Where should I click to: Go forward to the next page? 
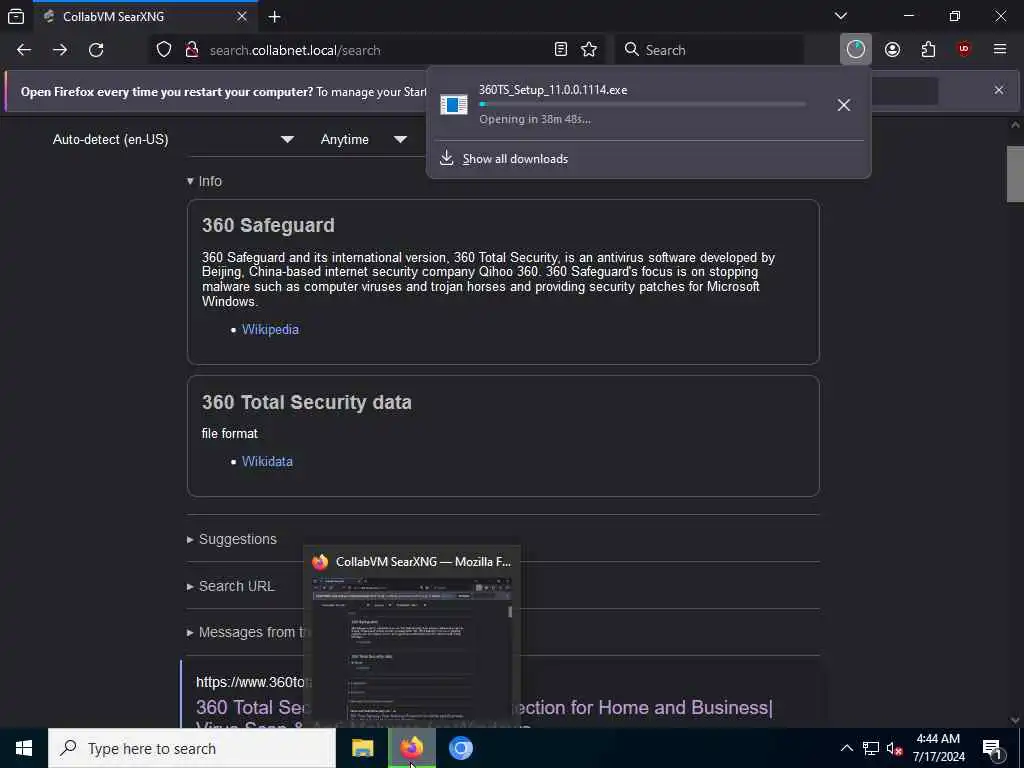60,50
